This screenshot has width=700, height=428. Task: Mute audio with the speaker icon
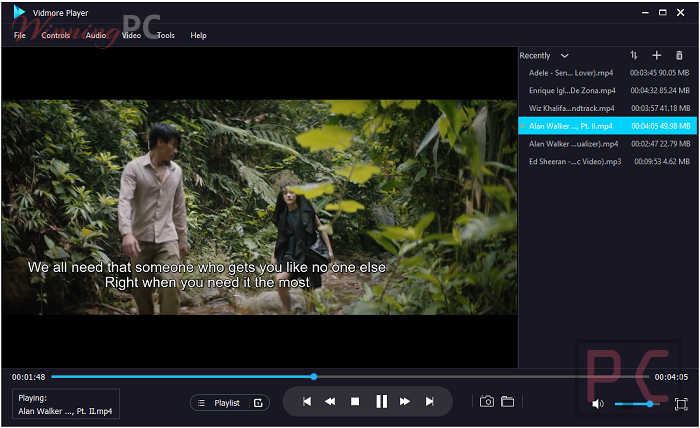tap(598, 404)
